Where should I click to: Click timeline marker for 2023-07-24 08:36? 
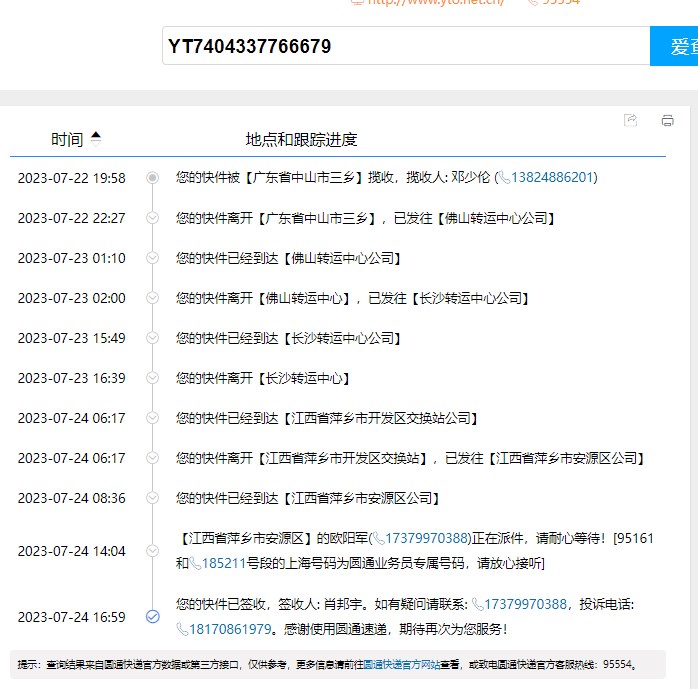[153, 498]
